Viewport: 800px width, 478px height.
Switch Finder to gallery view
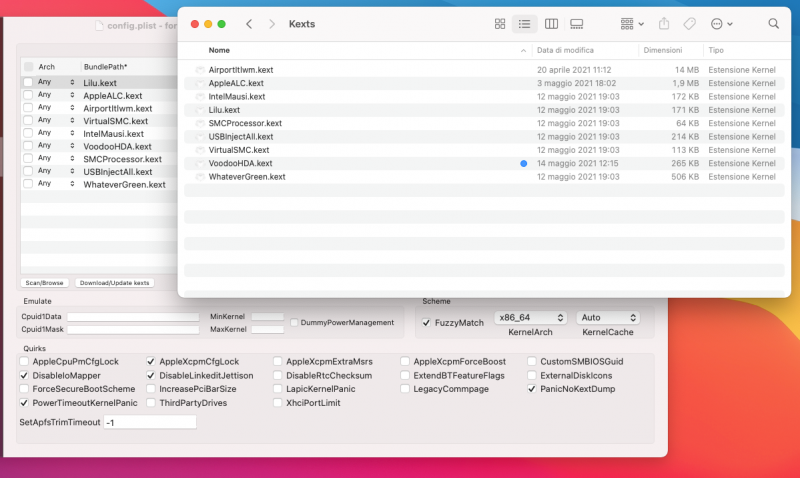577,24
